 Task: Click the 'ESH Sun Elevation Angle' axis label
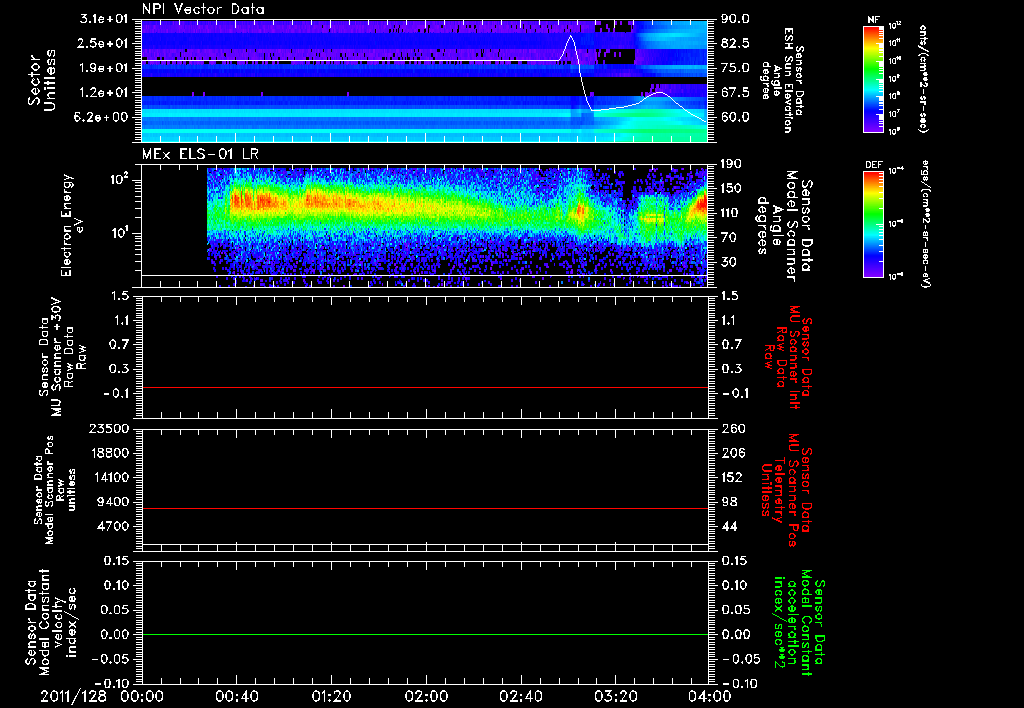(x=782, y=80)
